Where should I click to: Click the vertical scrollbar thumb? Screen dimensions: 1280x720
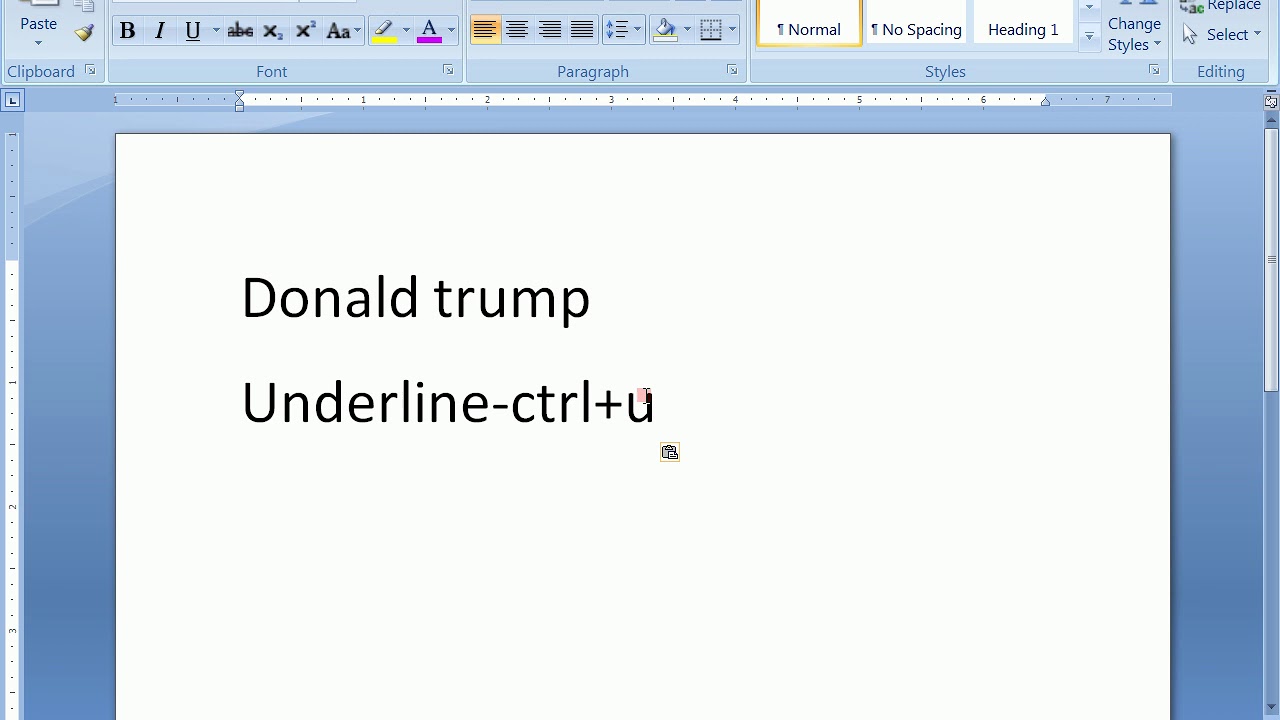(x=1271, y=259)
